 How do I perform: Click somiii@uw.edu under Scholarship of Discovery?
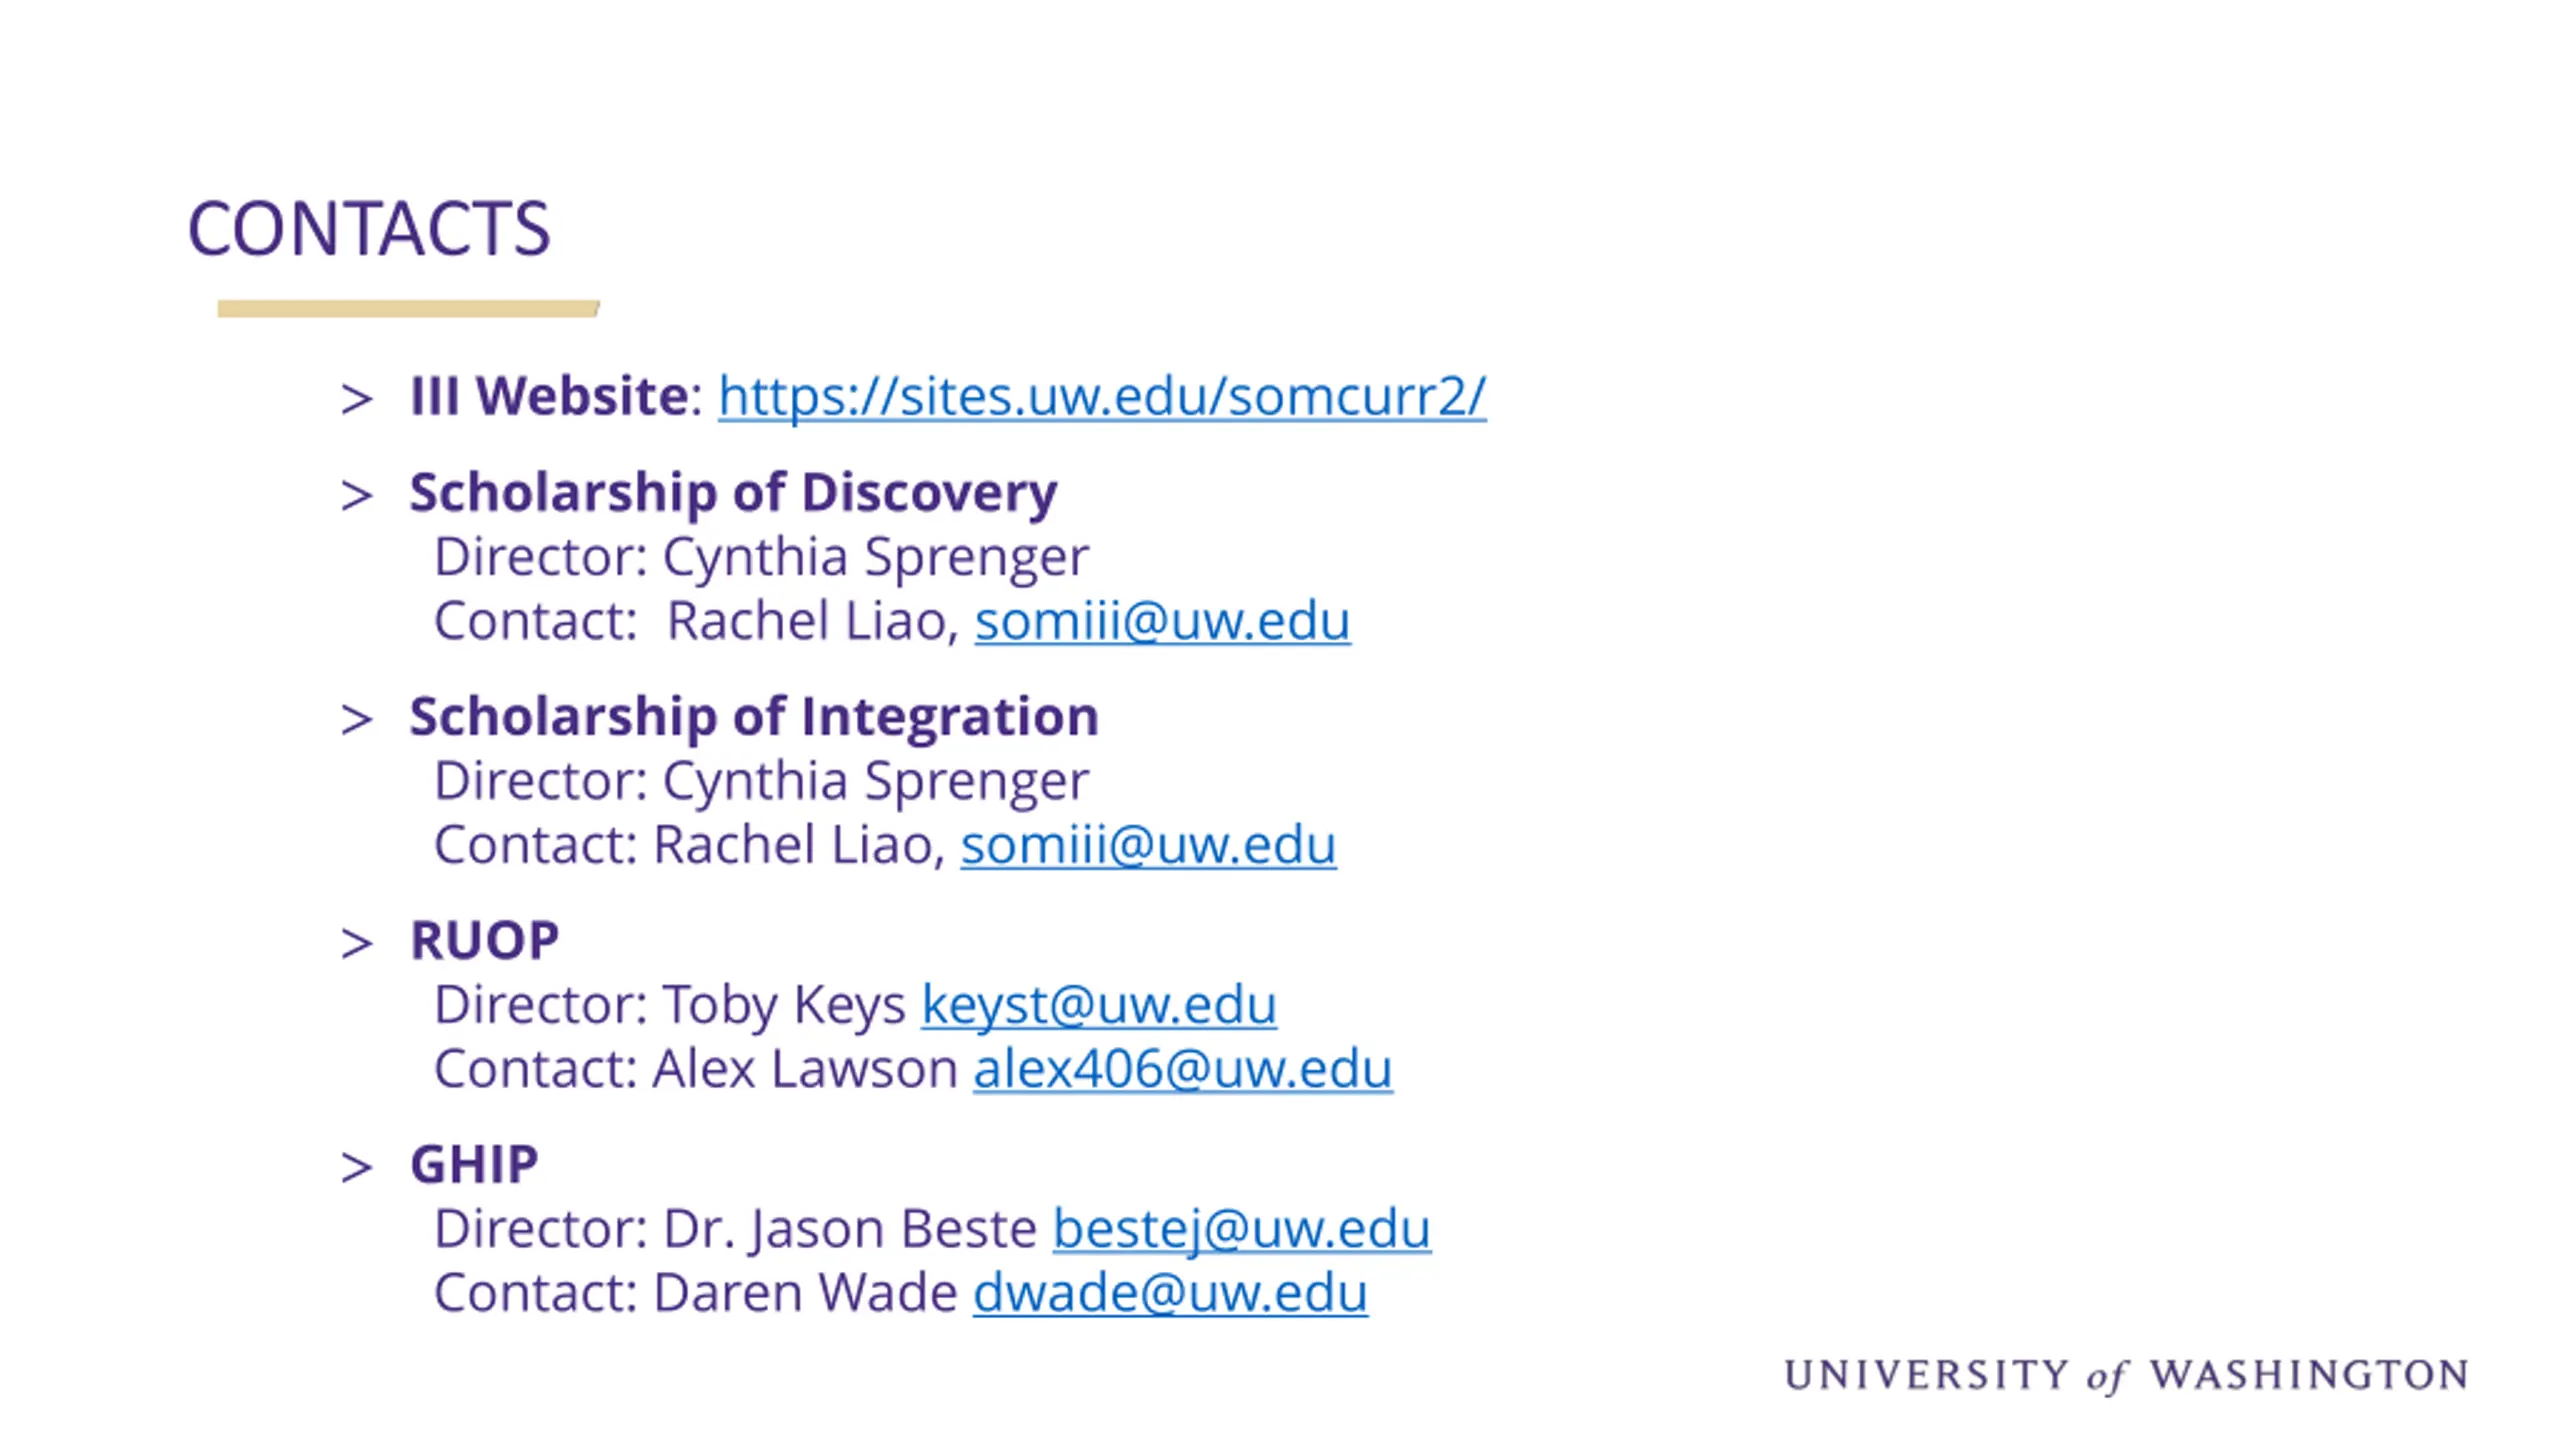1162,621
